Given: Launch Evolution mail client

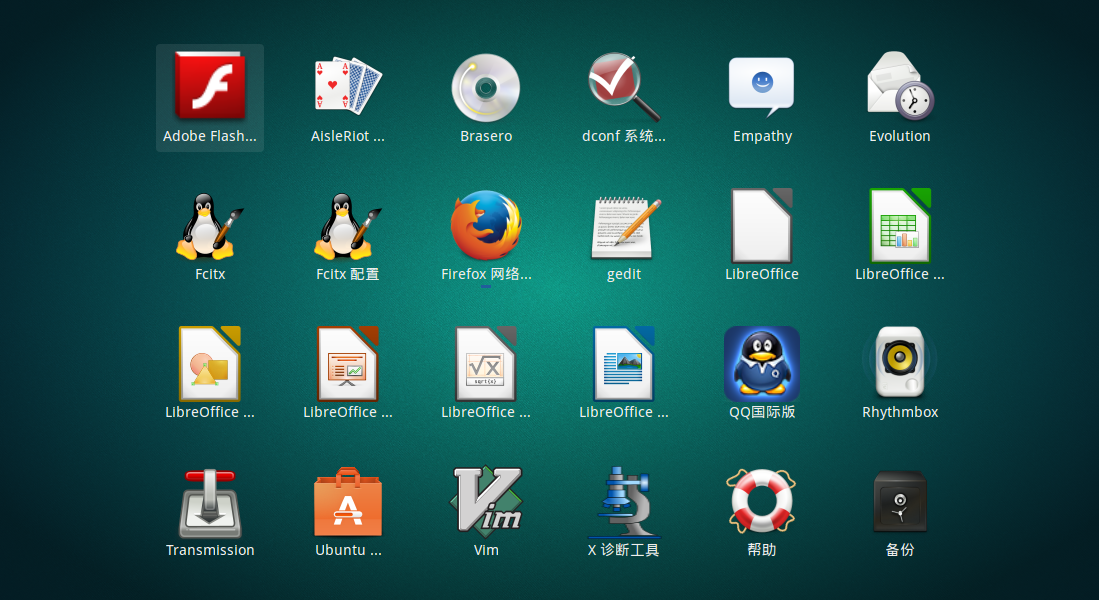Looking at the screenshot, I should click(900, 86).
